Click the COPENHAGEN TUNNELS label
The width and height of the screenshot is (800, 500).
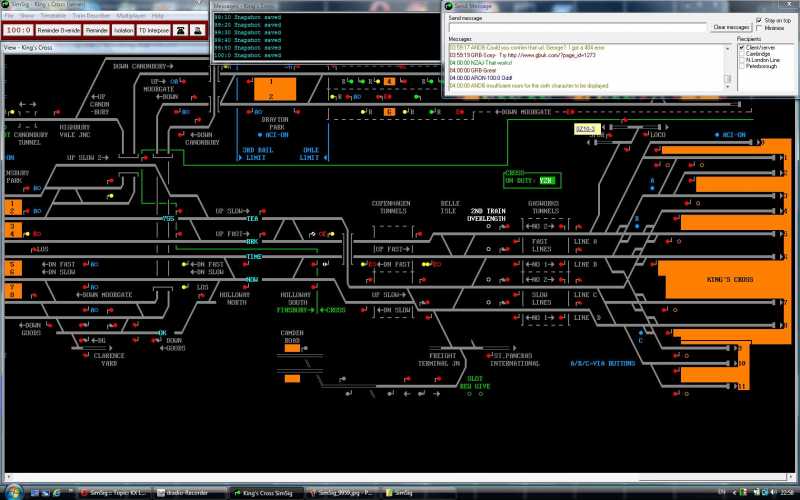click(392, 207)
